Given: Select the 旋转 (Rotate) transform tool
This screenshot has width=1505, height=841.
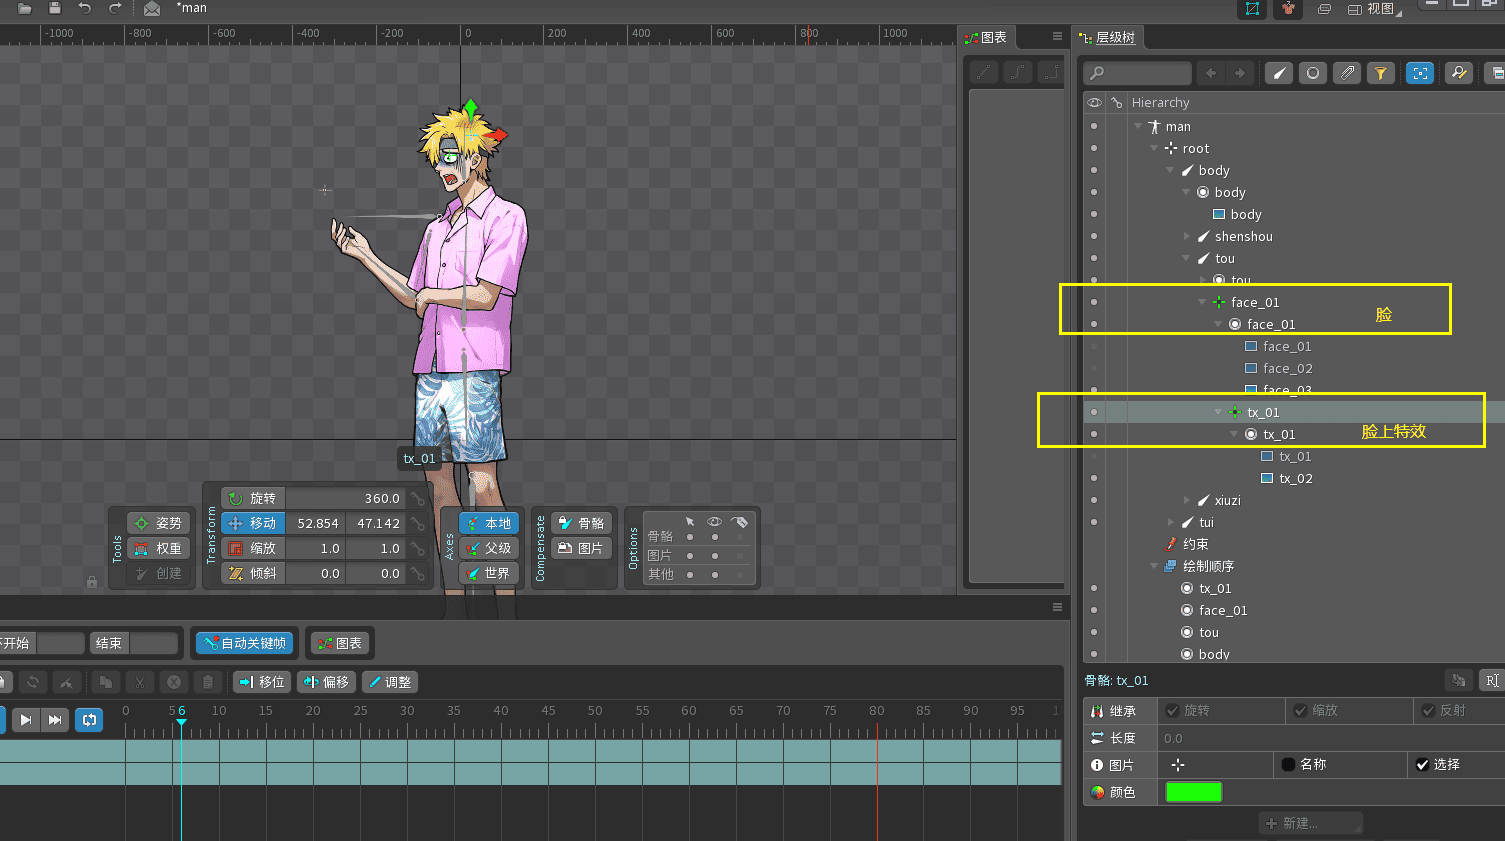Looking at the screenshot, I should click(x=254, y=498).
